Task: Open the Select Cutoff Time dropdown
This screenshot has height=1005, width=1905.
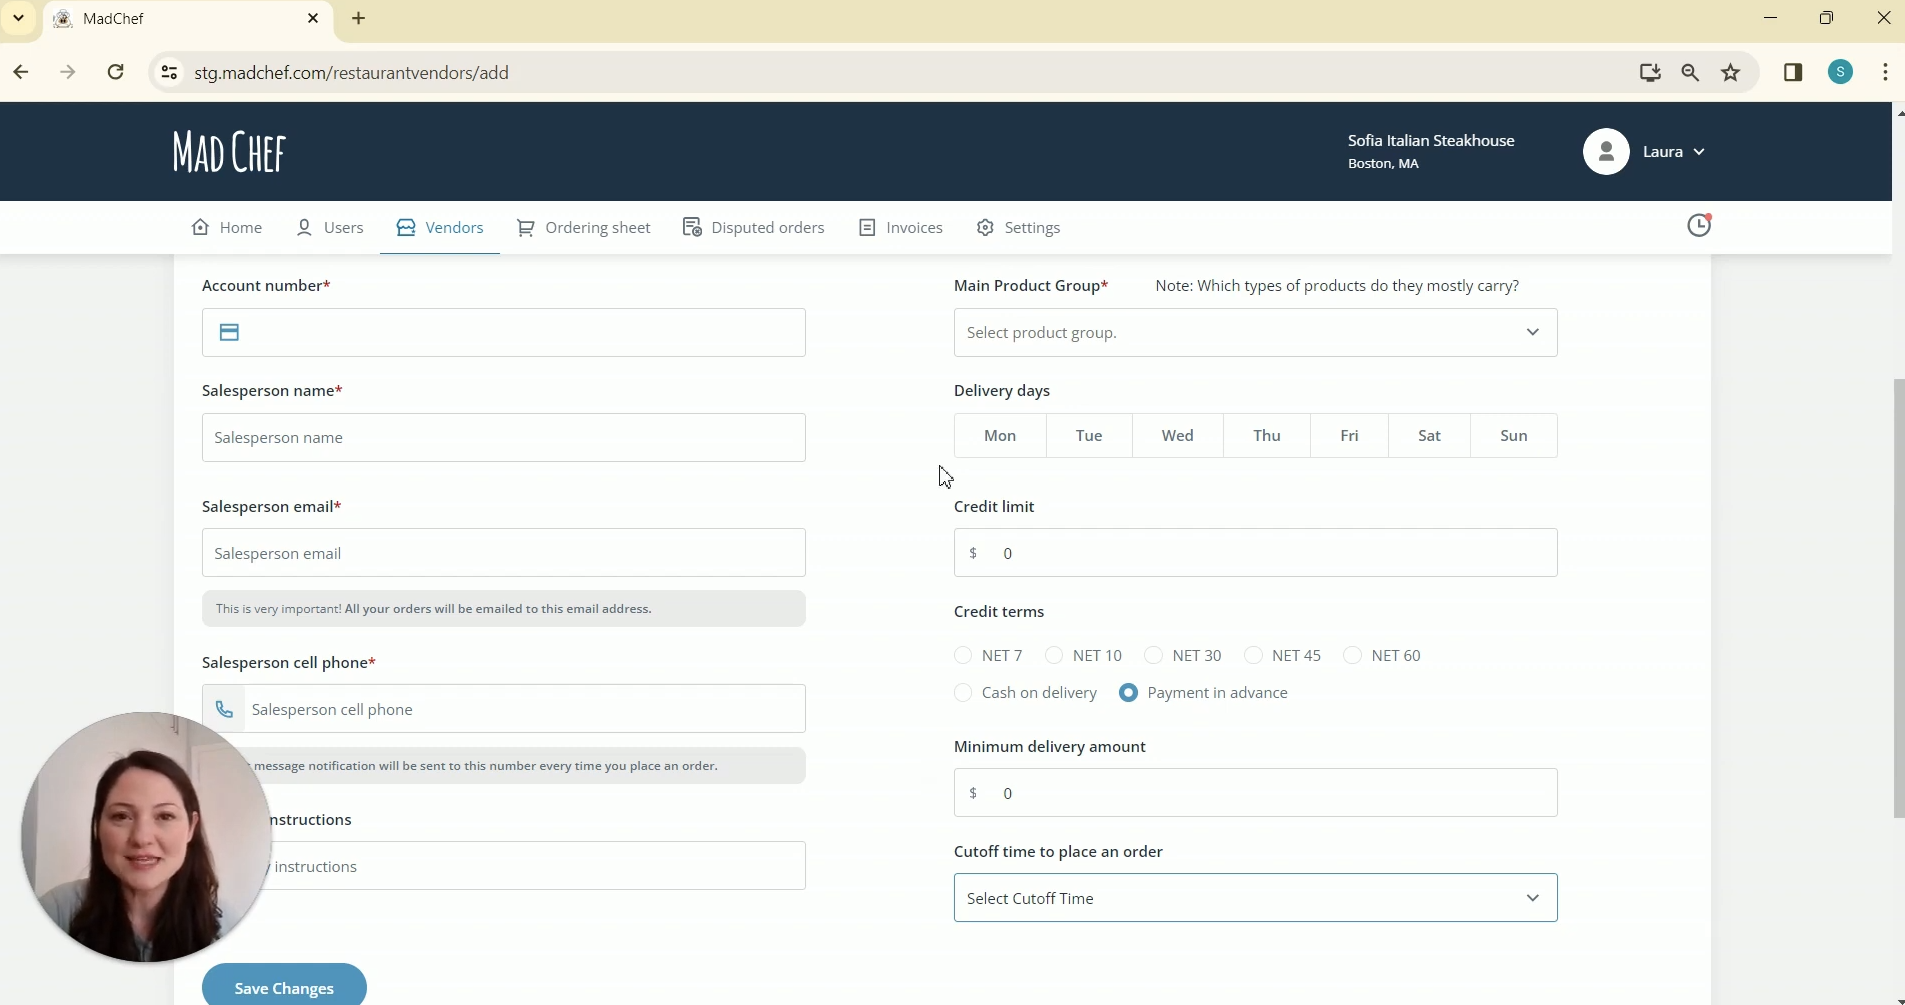Action: [x=1256, y=899]
